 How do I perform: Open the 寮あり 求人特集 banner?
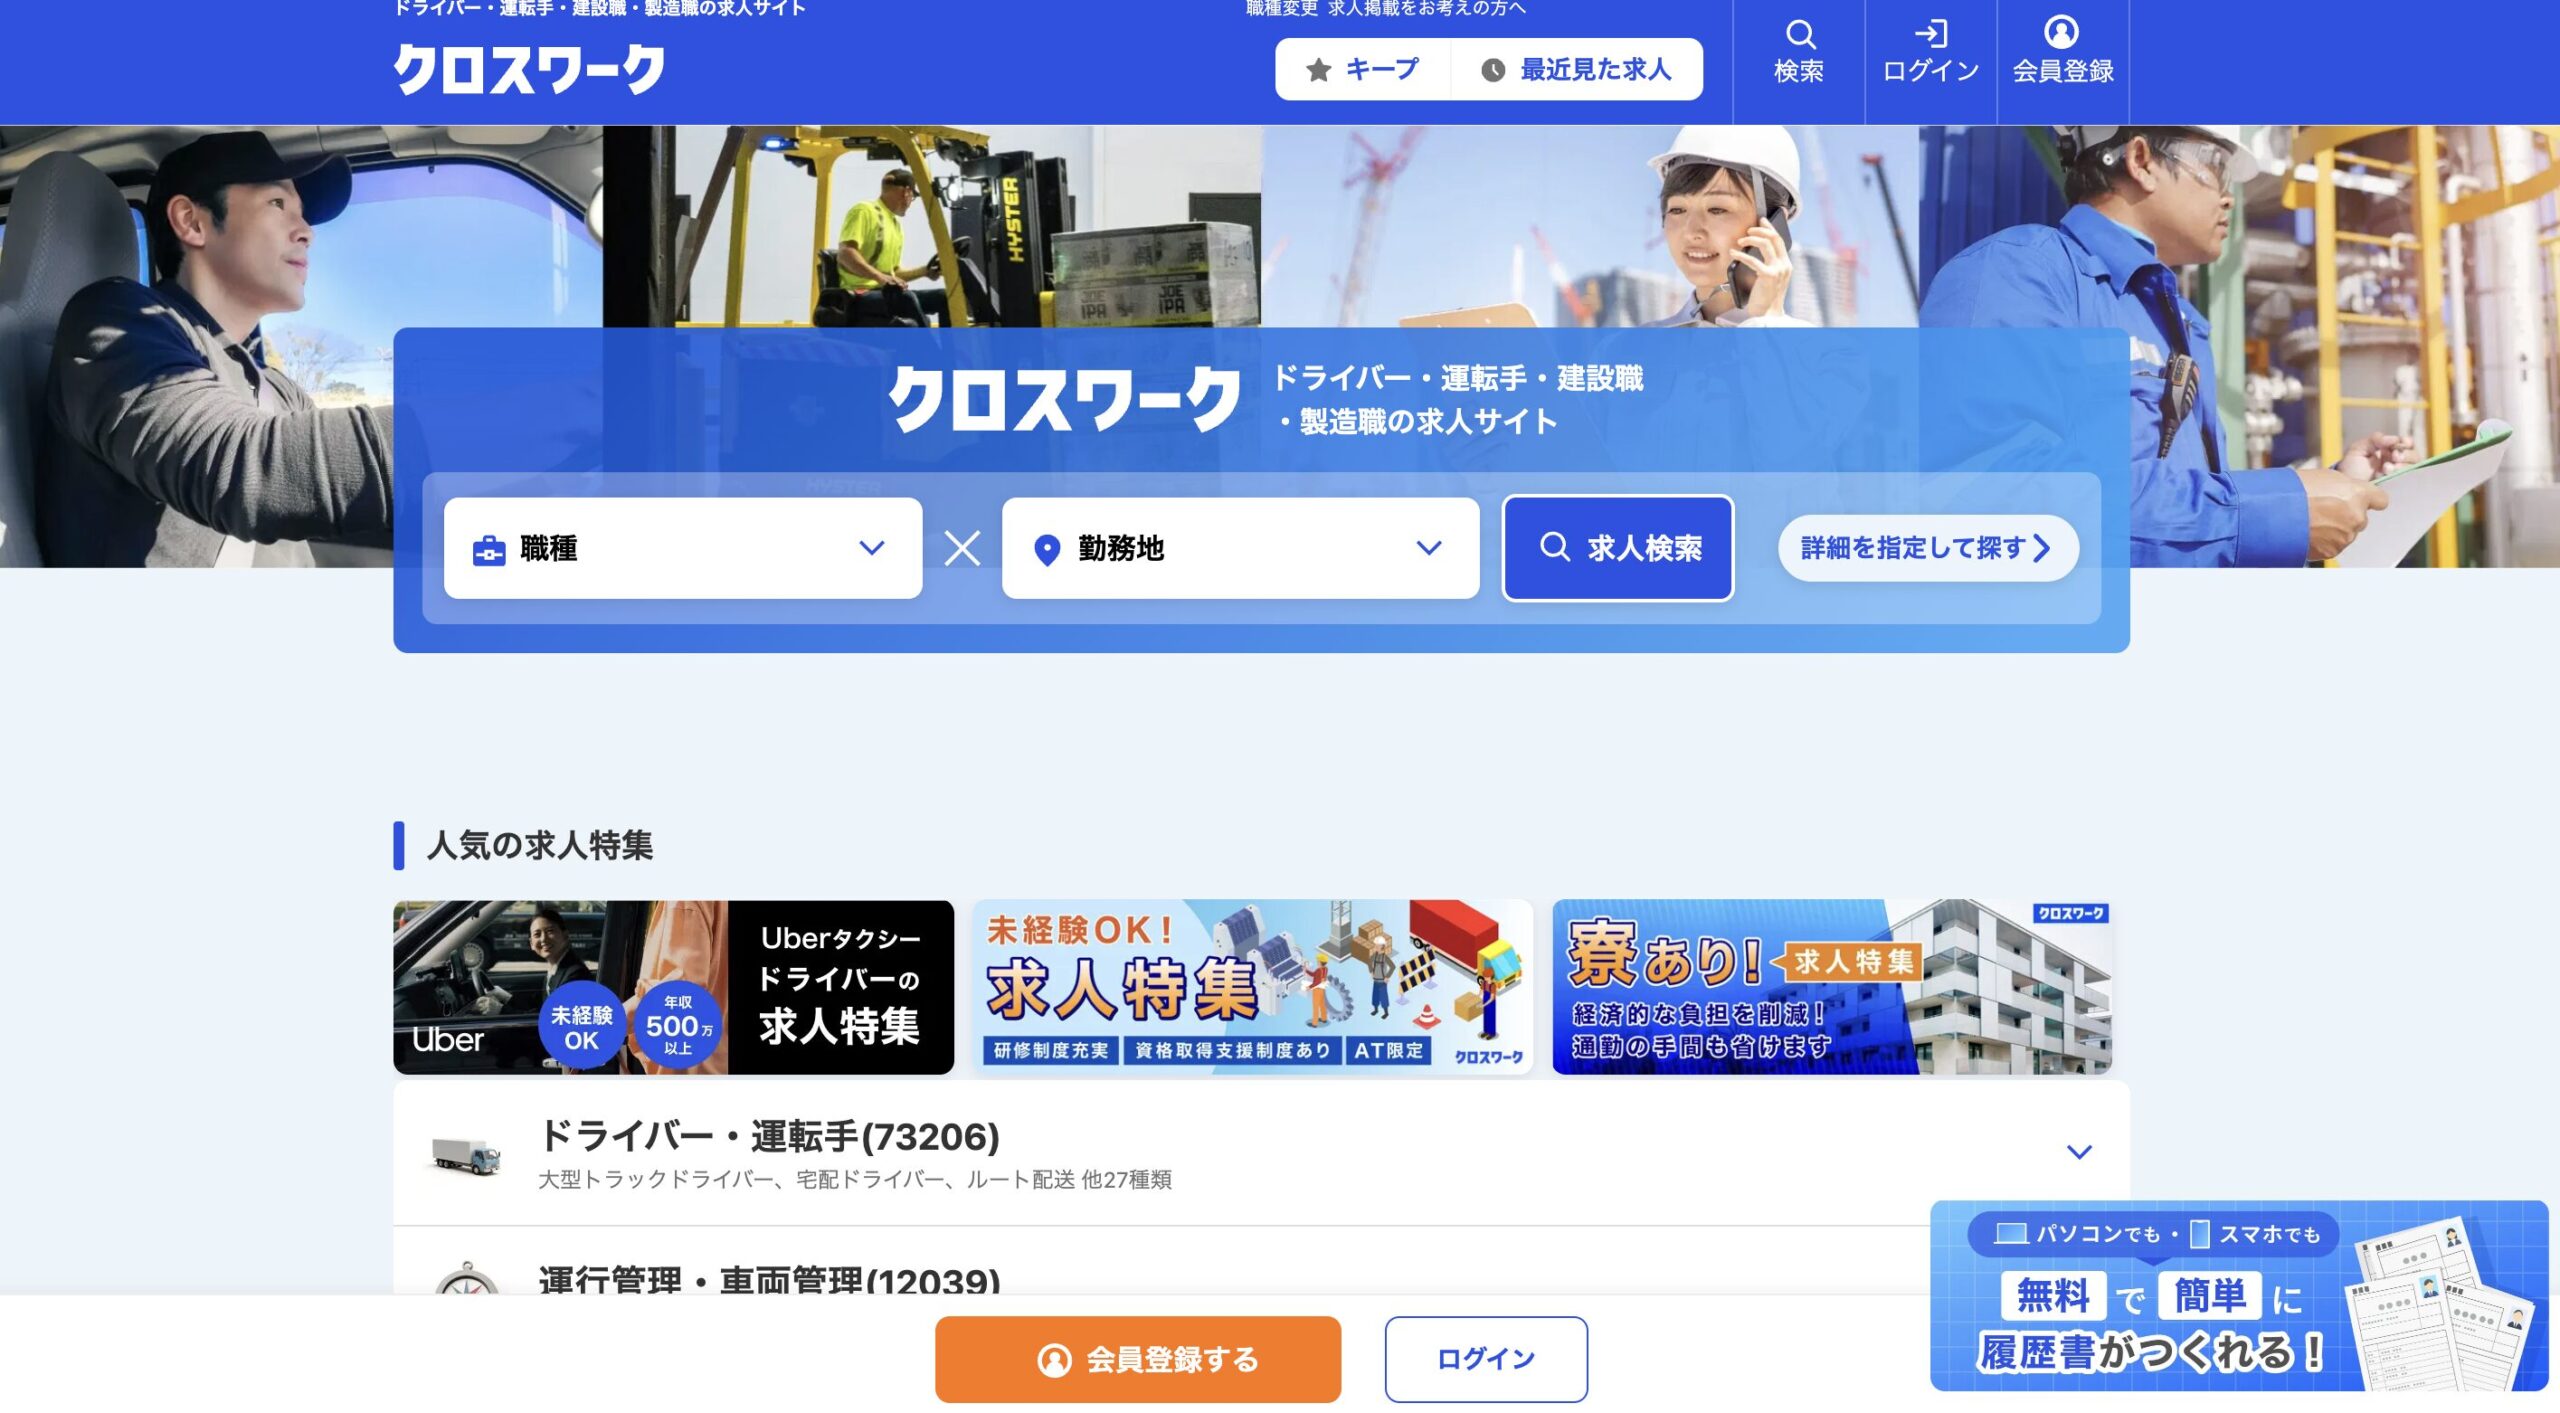(x=1832, y=987)
